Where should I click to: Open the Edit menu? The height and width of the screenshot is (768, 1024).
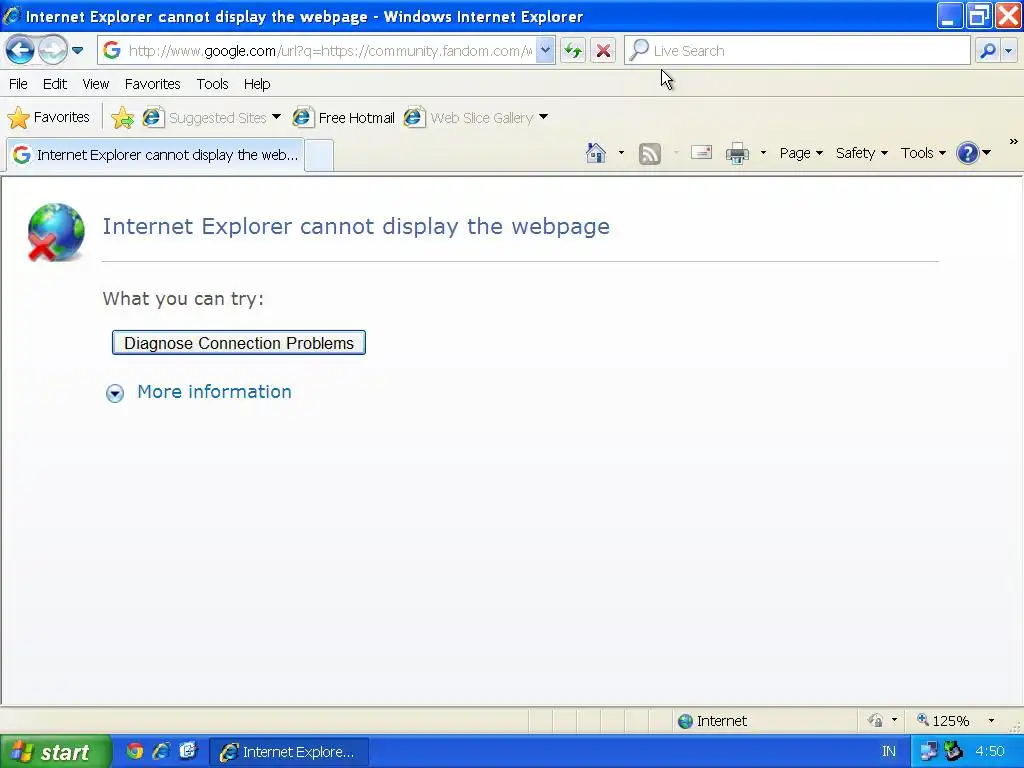point(55,84)
